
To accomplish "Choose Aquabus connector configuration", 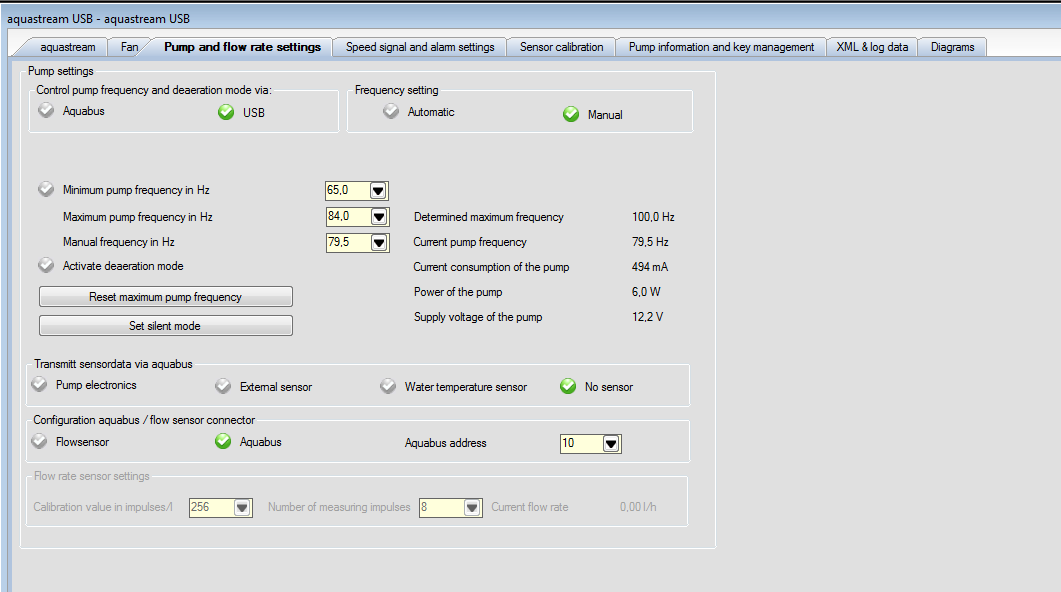I will click(x=223, y=441).
